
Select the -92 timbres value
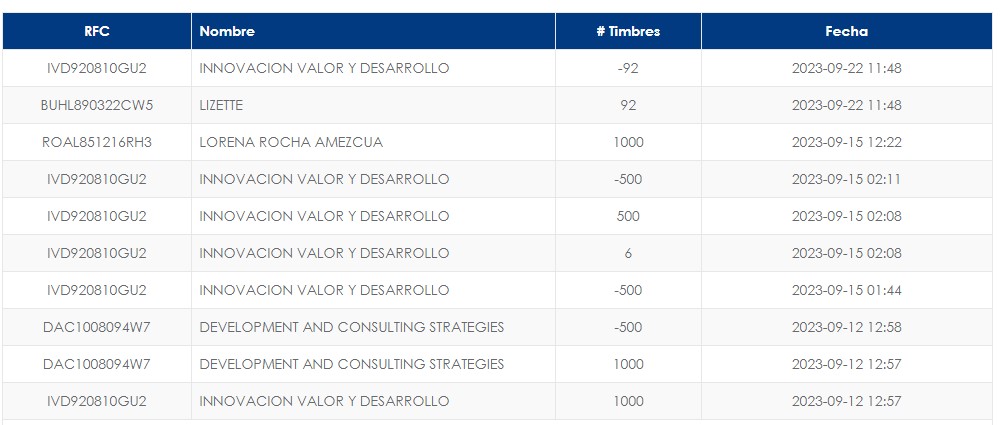coord(628,68)
